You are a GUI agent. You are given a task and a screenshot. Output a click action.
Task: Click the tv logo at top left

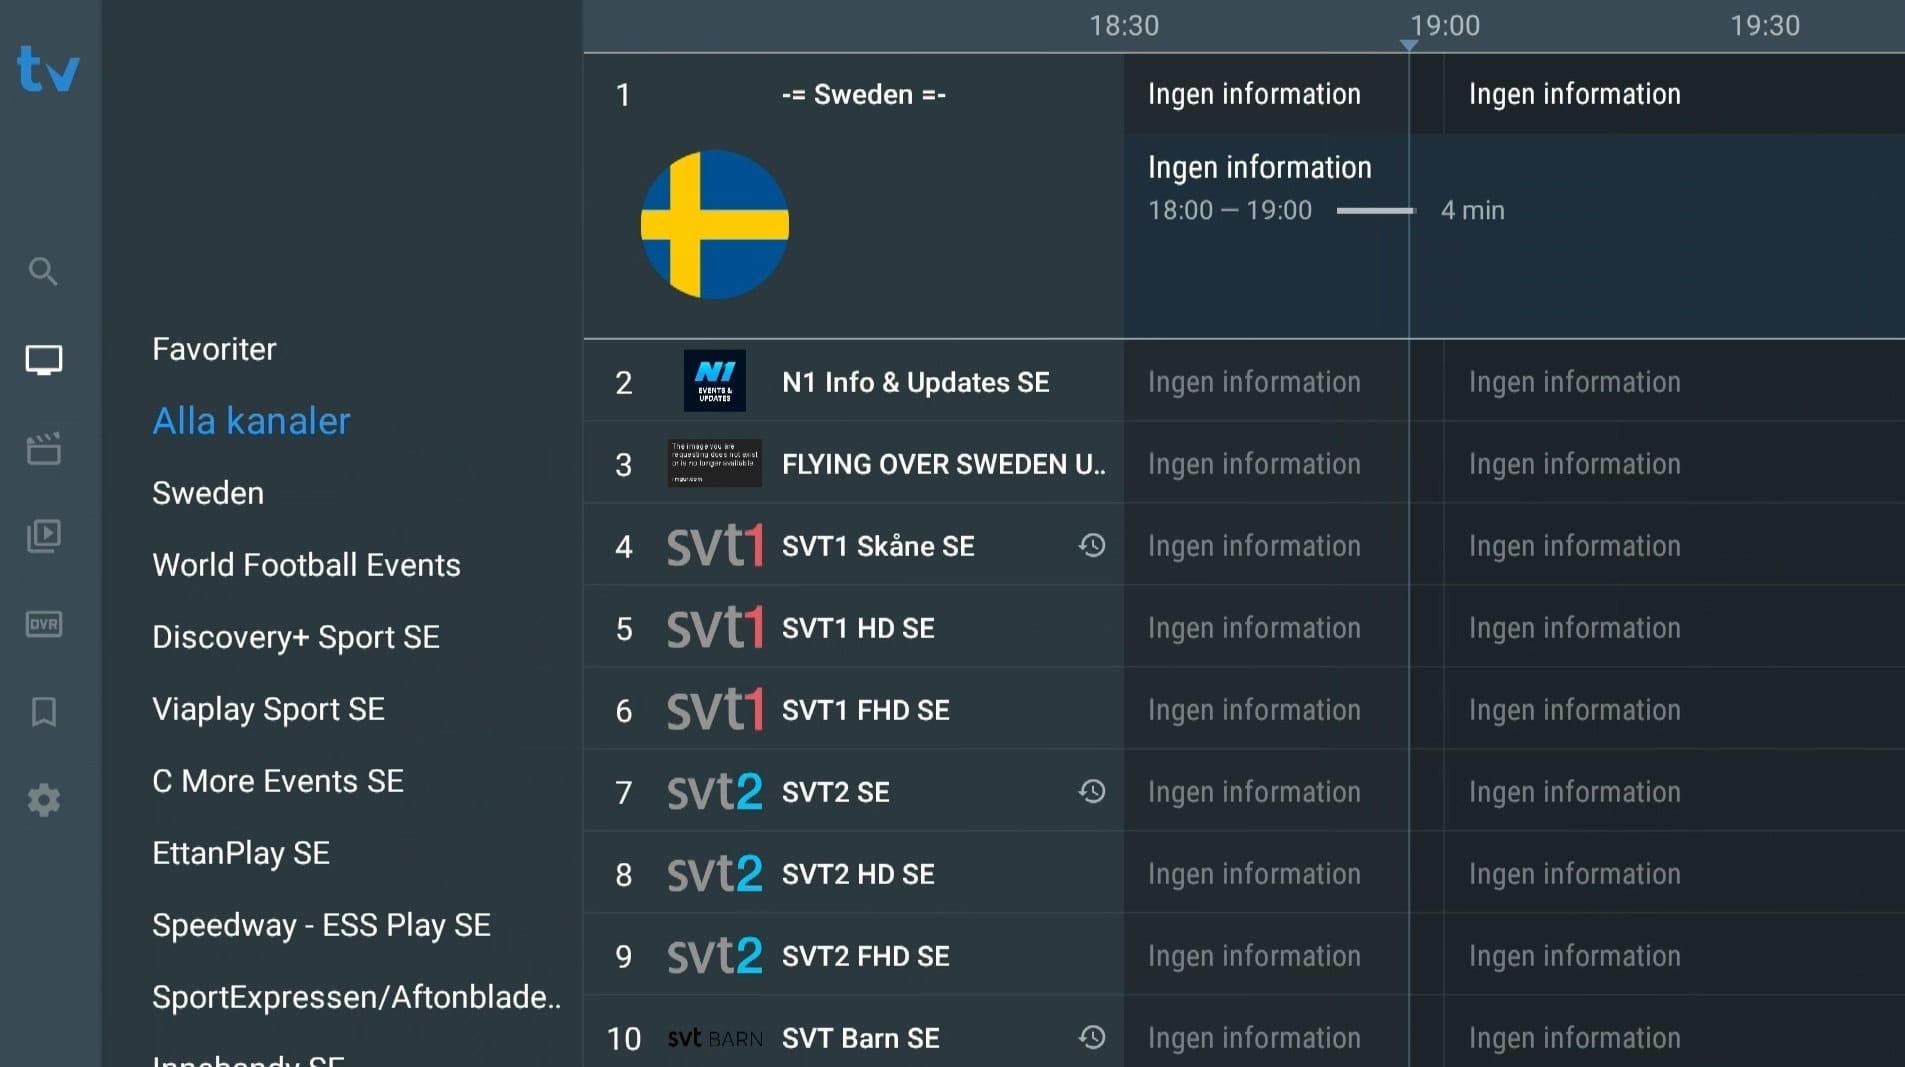pos(48,70)
